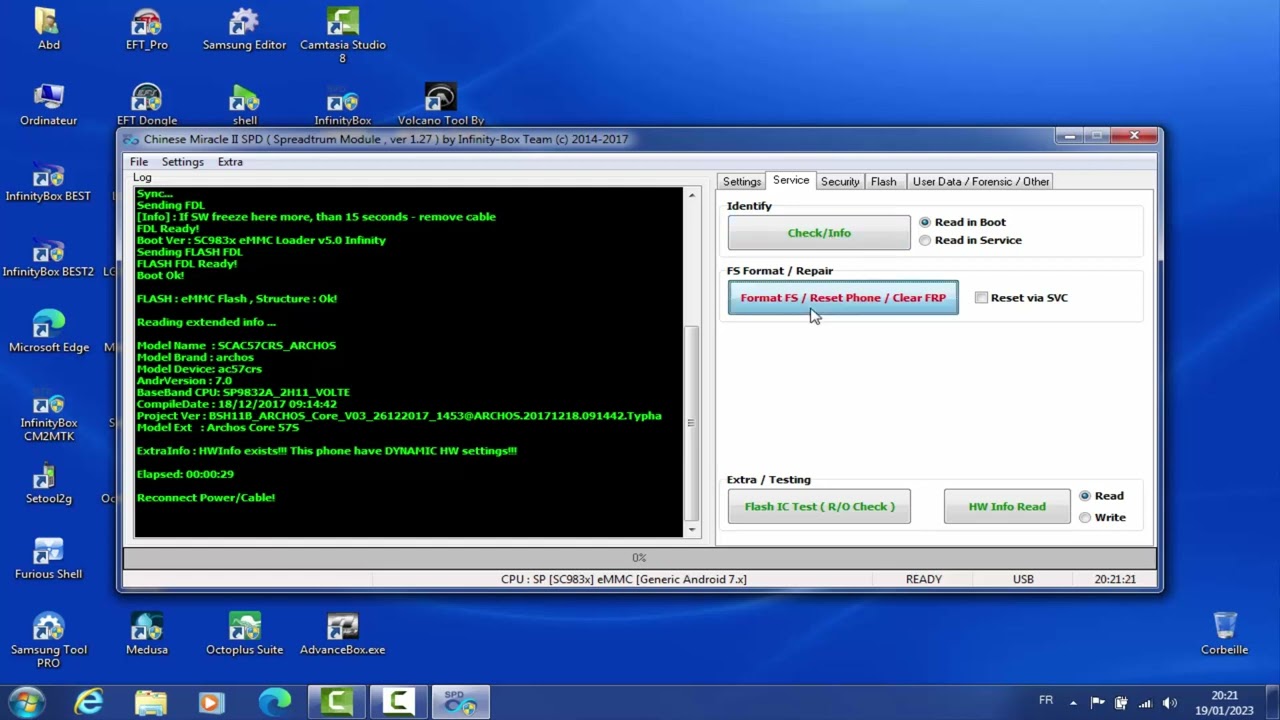The width and height of the screenshot is (1280, 720).
Task: Open Camtasia Studio 8 desktop shortcut
Action: point(343,35)
